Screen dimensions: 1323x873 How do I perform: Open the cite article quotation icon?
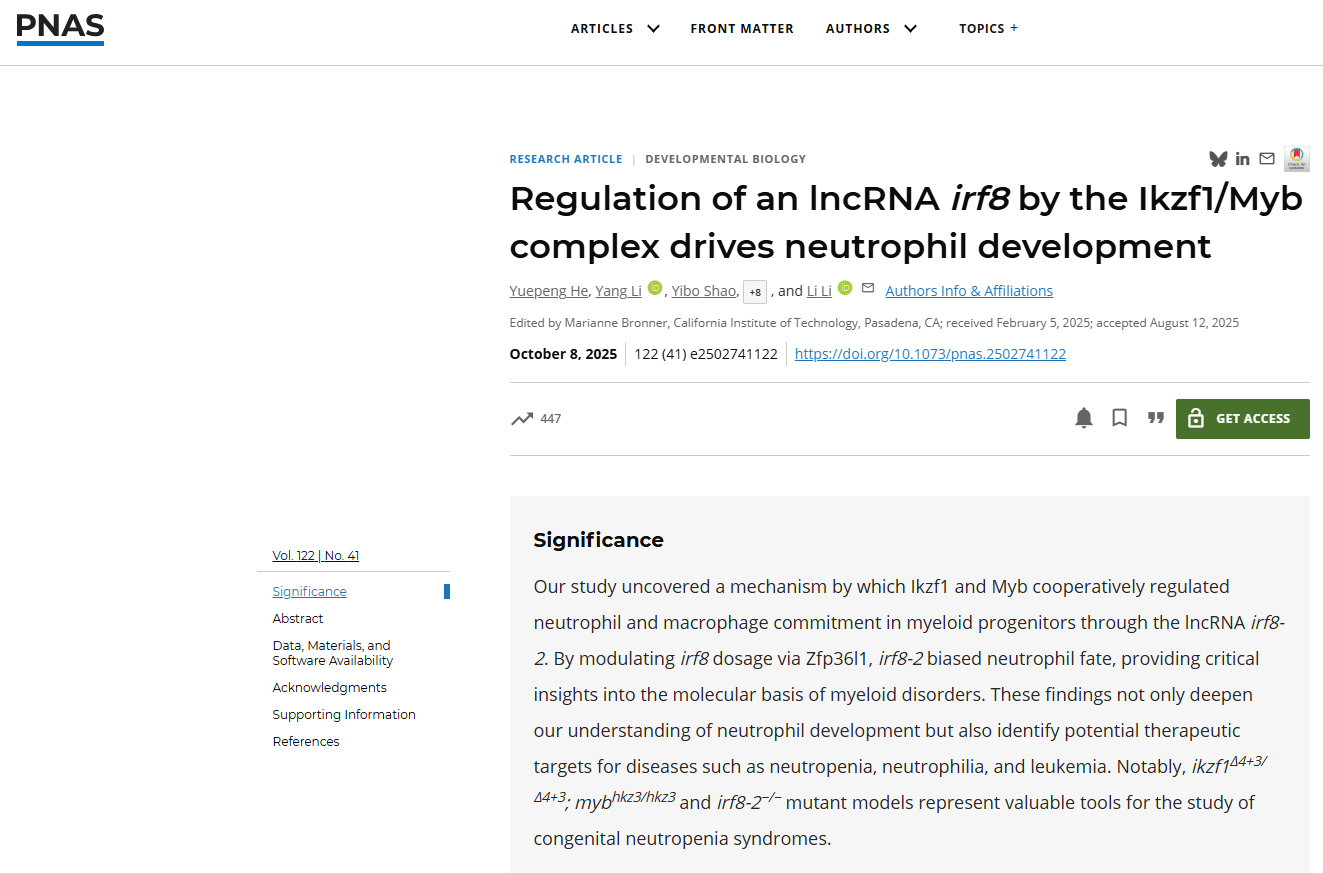(x=1156, y=418)
